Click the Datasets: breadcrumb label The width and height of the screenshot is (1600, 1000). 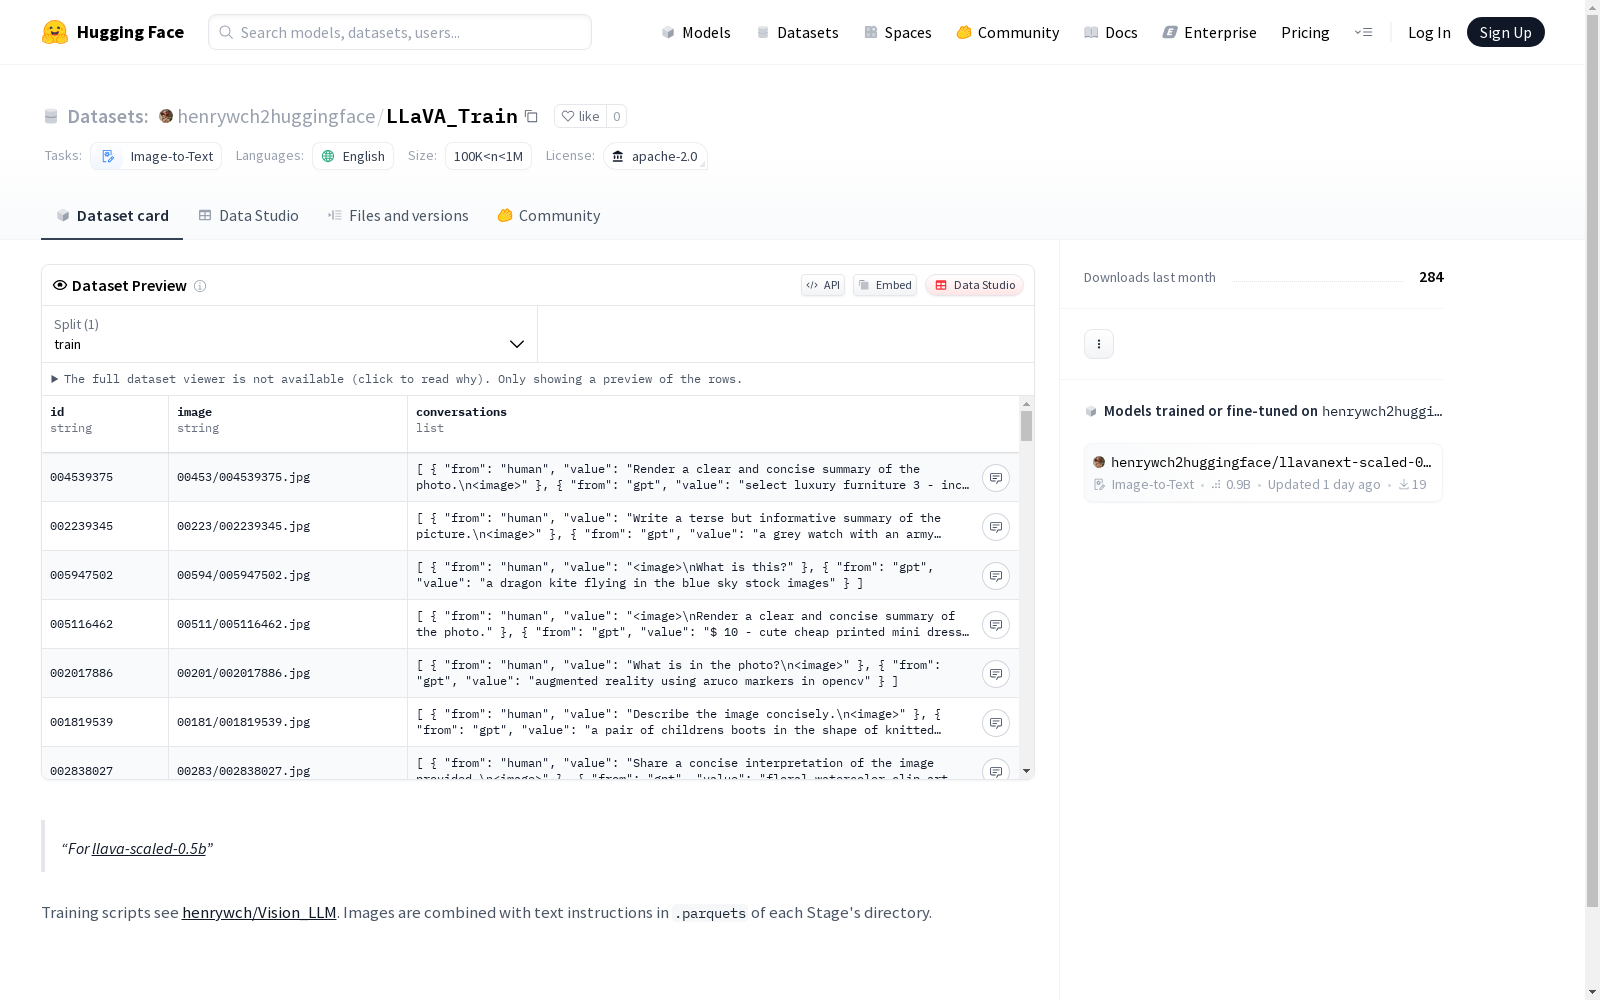point(108,116)
